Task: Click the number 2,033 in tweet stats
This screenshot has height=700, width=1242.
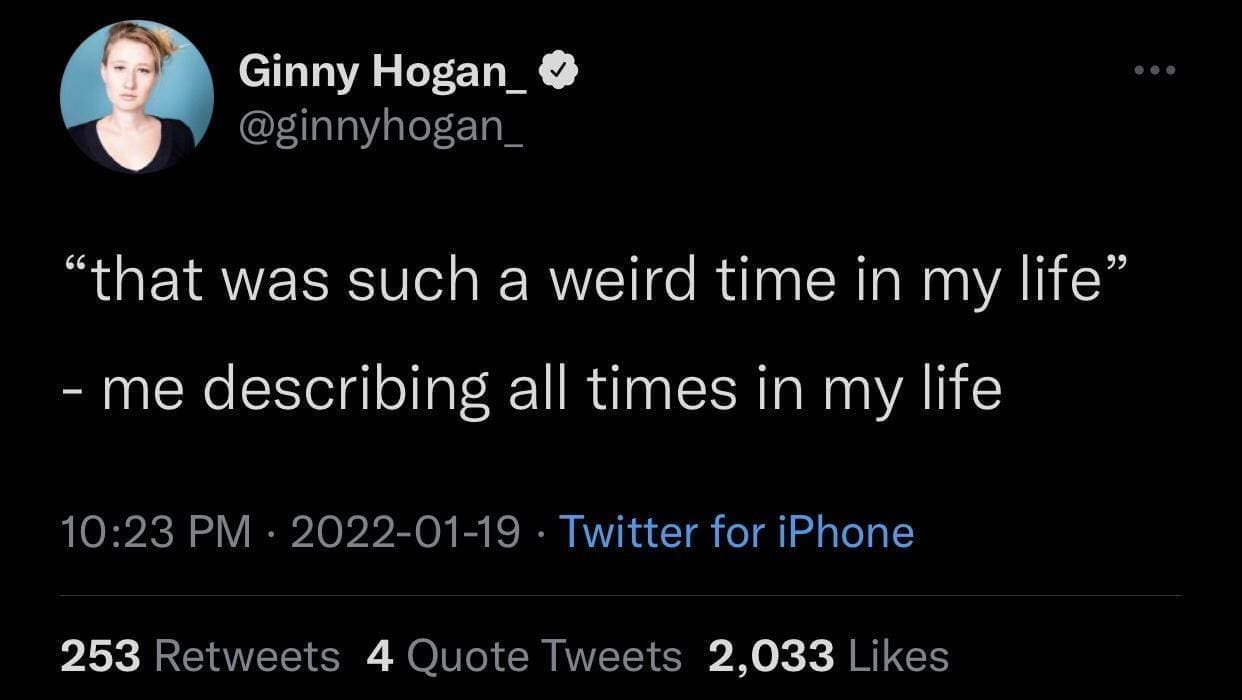Action: click(771, 656)
